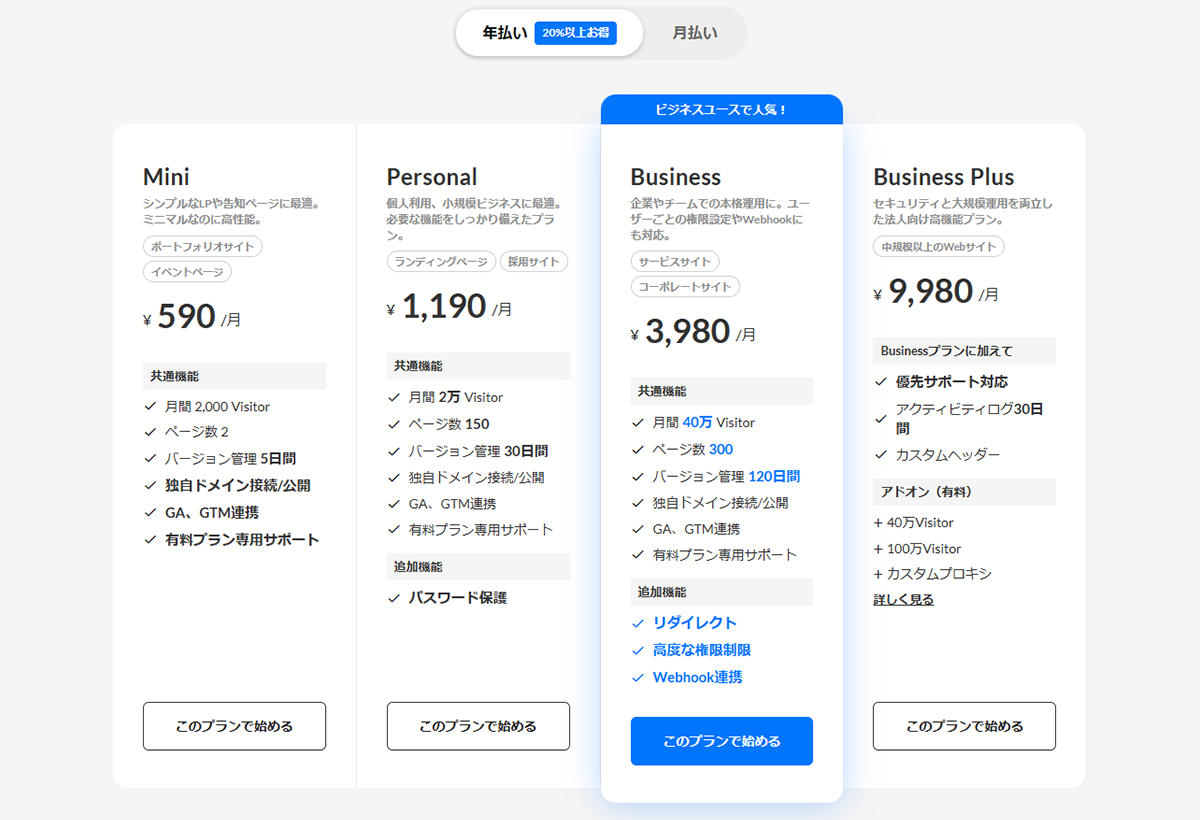Screen dimensions: 1200x820
Task: Click the blue このプランで始める on Business plan
Action: point(721,741)
